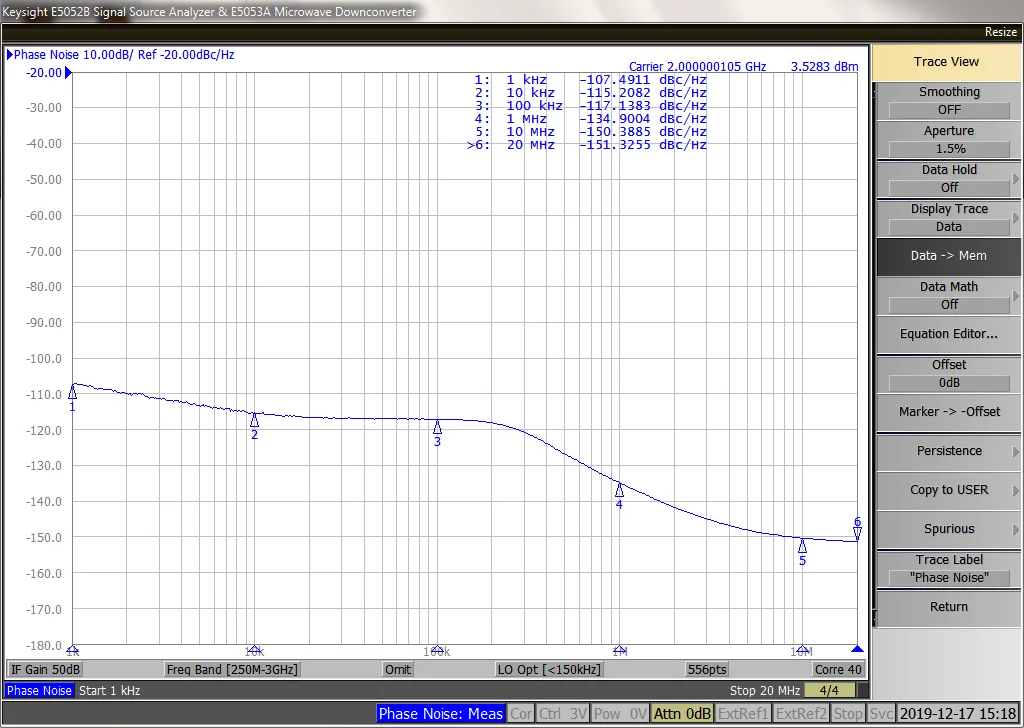This screenshot has height=728, width=1024.
Task: Expand the Persistence submenu
Action: [948, 451]
